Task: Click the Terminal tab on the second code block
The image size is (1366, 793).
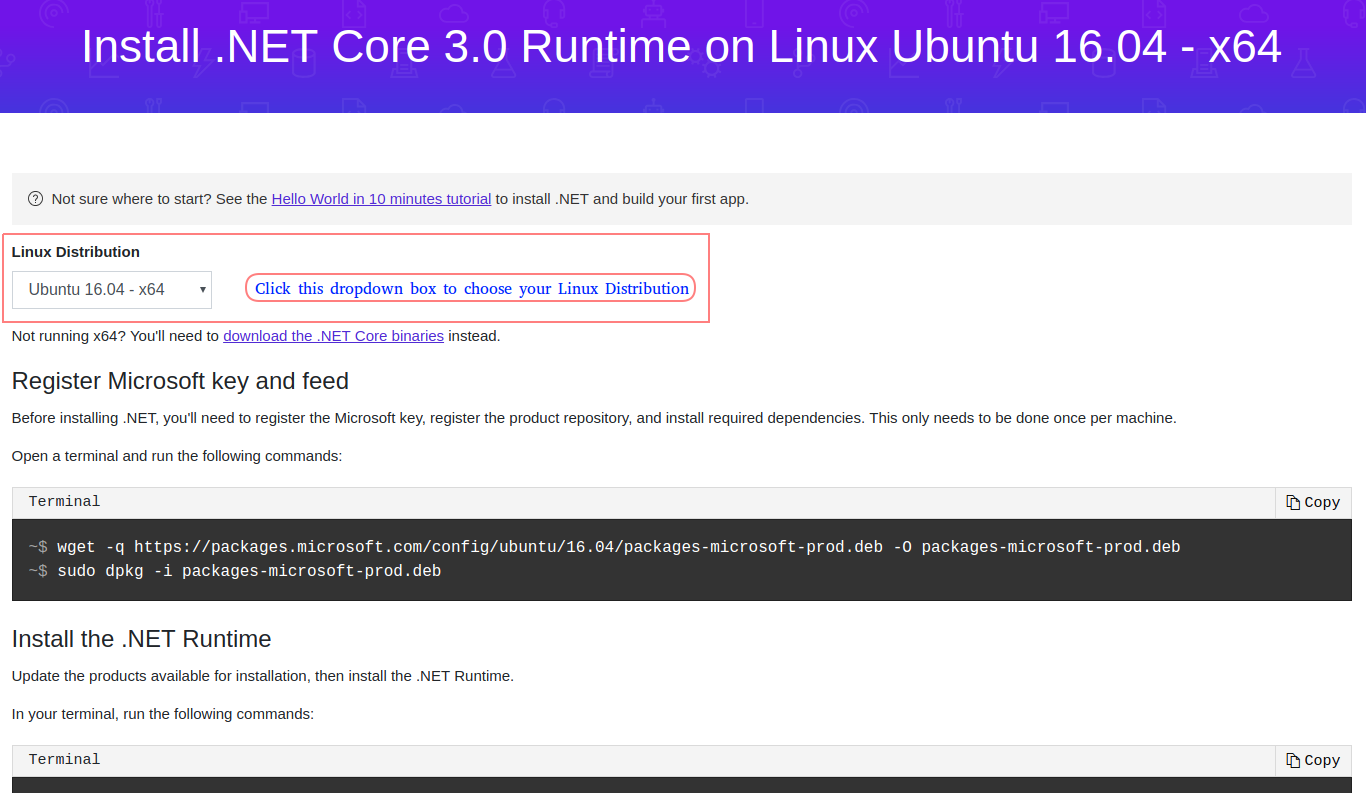Action: click(64, 759)
